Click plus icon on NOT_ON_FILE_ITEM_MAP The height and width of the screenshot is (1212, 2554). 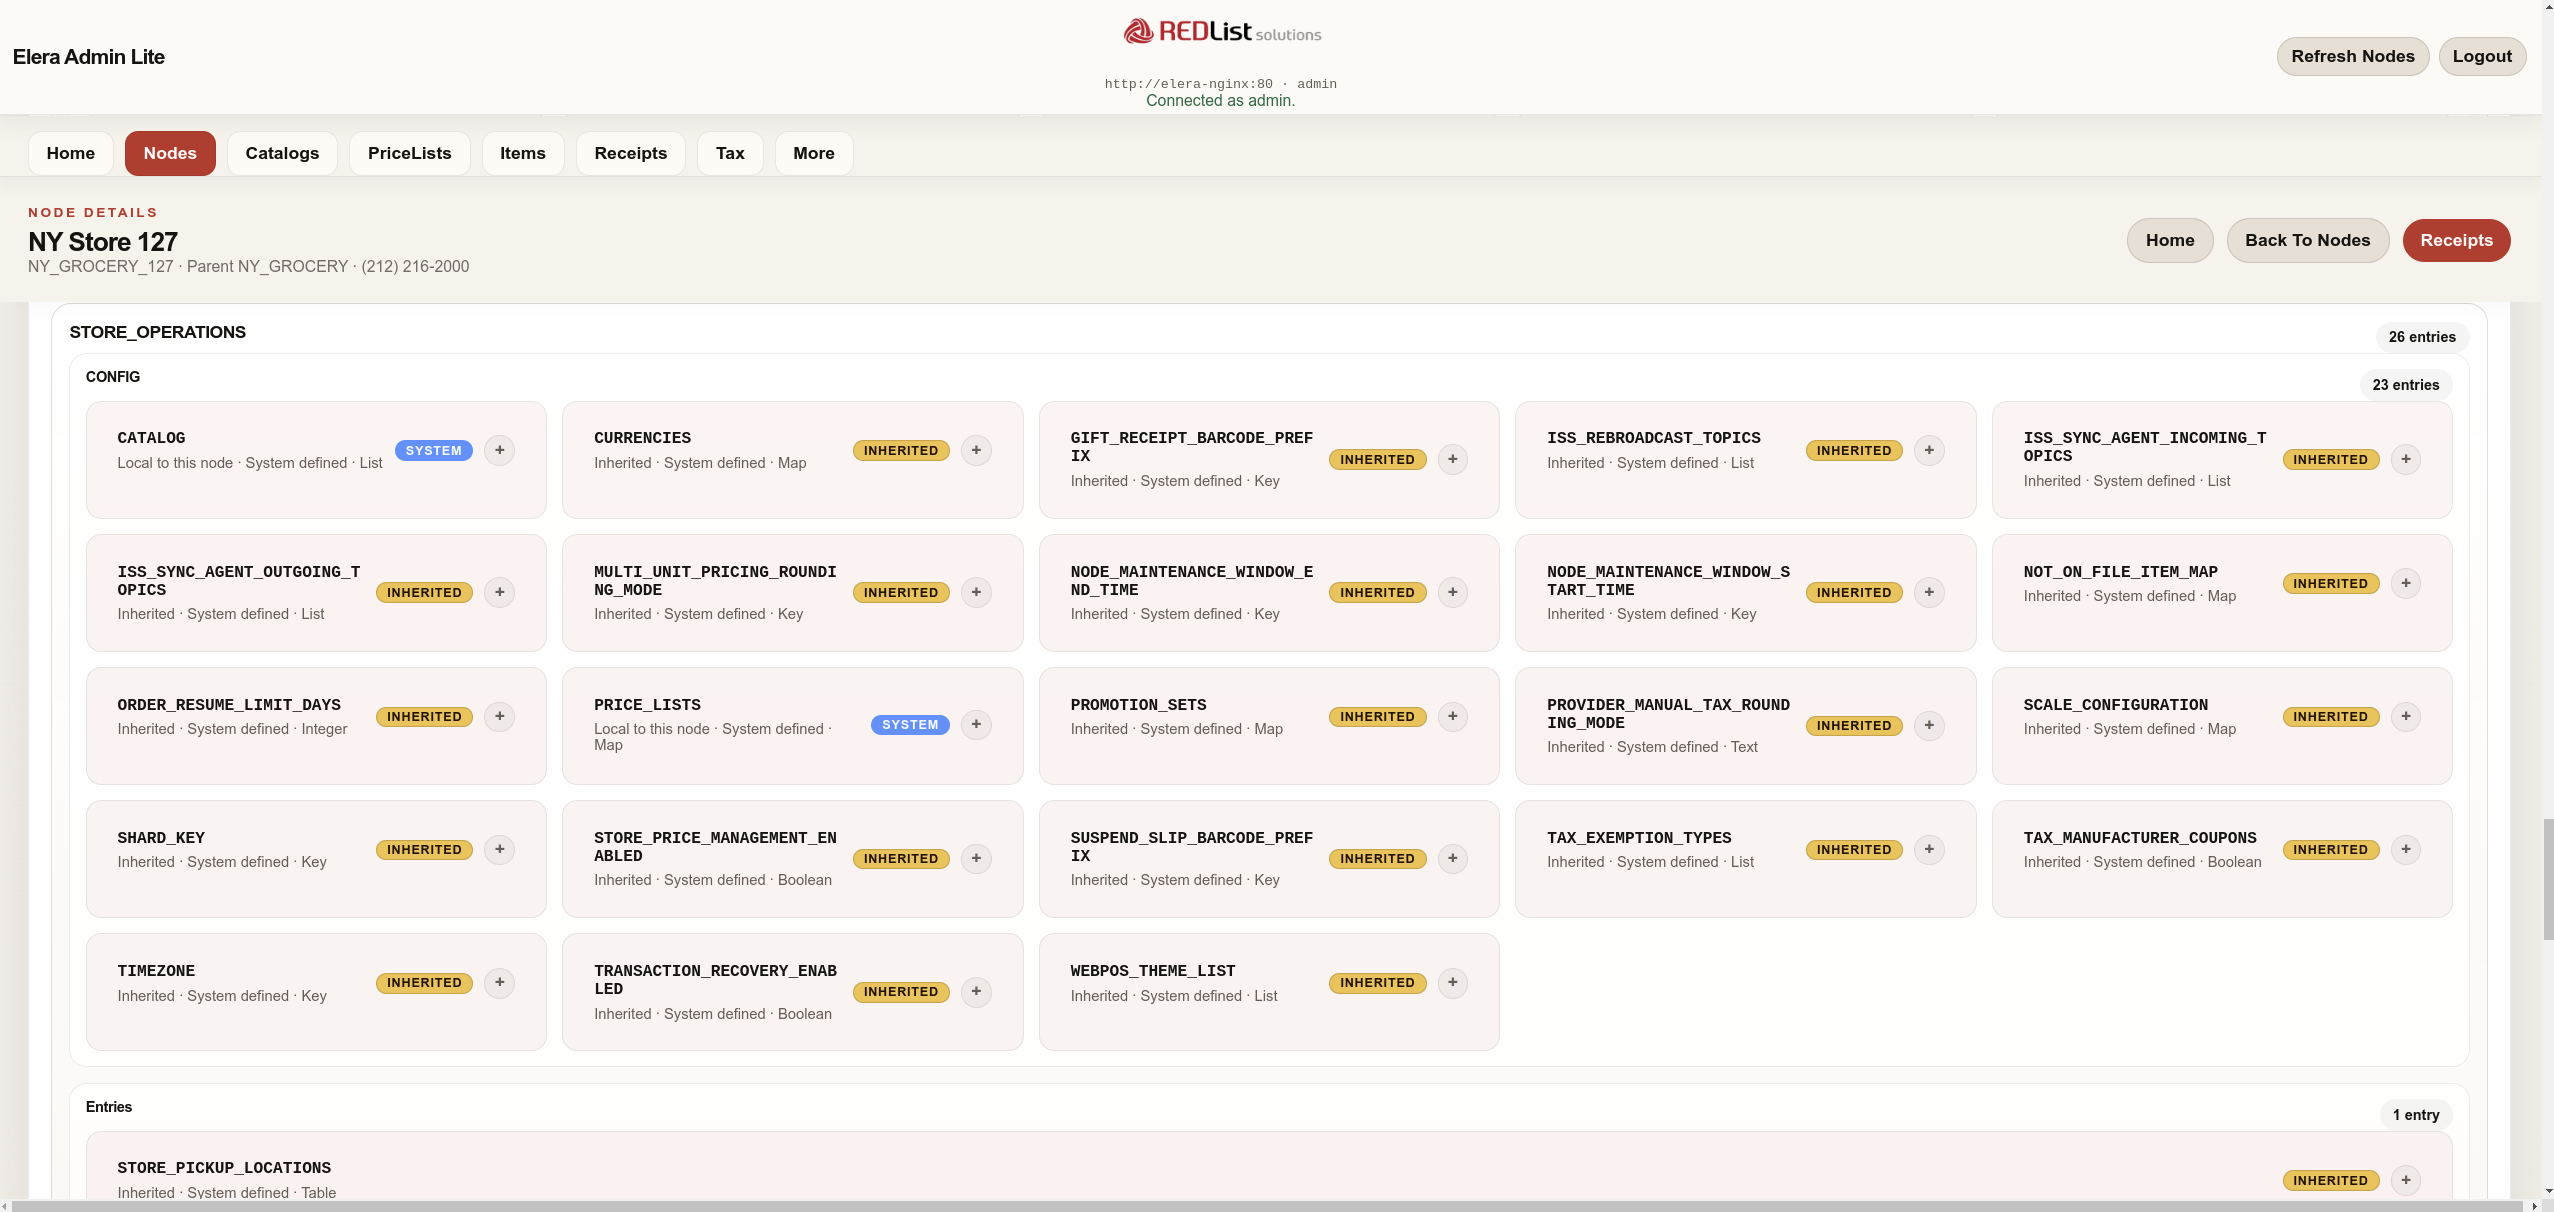2405,583
